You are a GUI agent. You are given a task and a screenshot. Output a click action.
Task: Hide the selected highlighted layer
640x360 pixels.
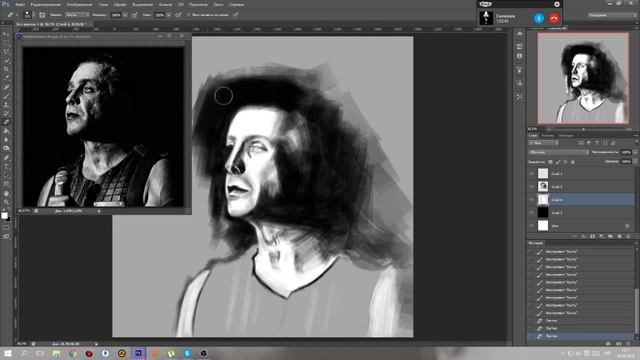[x=531, y=200]
